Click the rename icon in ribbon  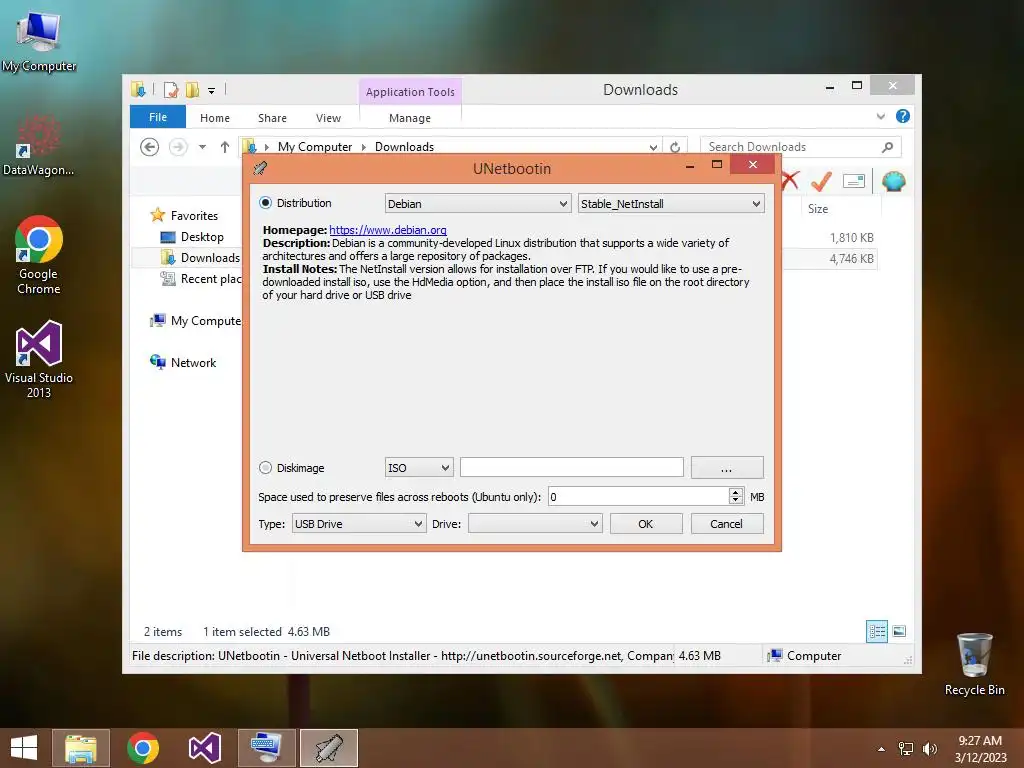pos(854,181)
